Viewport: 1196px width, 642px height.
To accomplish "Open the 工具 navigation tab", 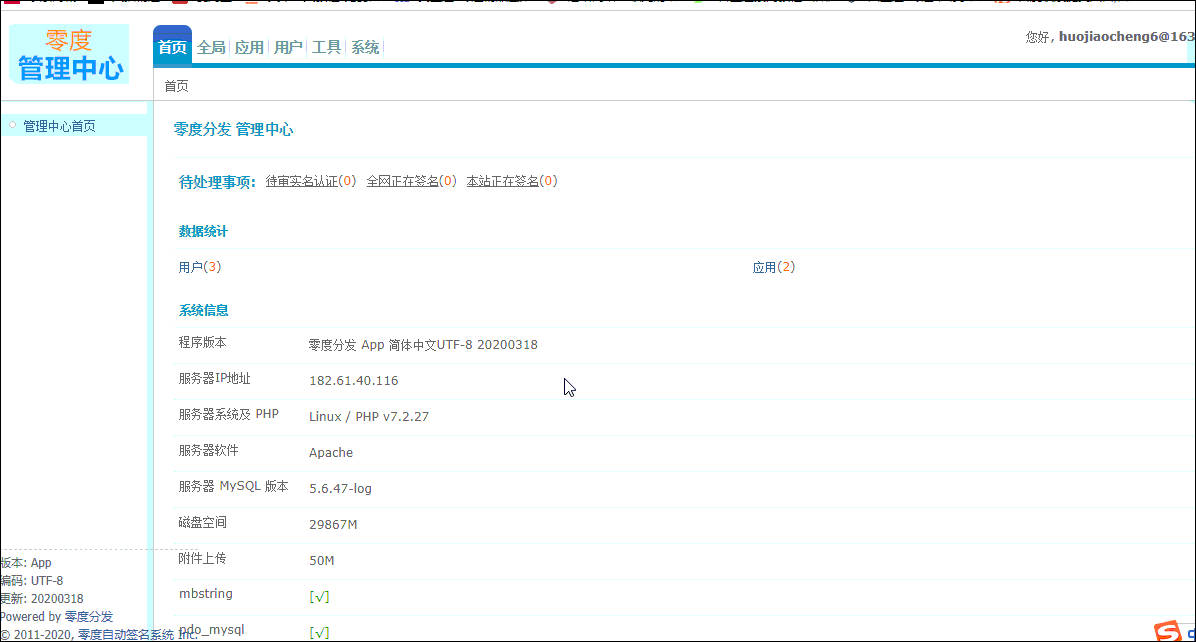I will [326, 47].
